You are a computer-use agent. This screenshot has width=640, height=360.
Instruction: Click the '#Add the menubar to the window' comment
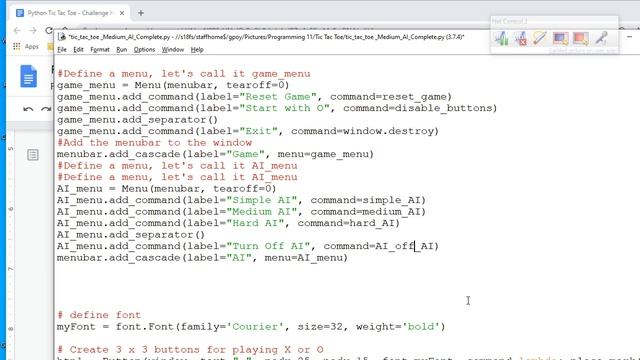[x=154, y=142]
